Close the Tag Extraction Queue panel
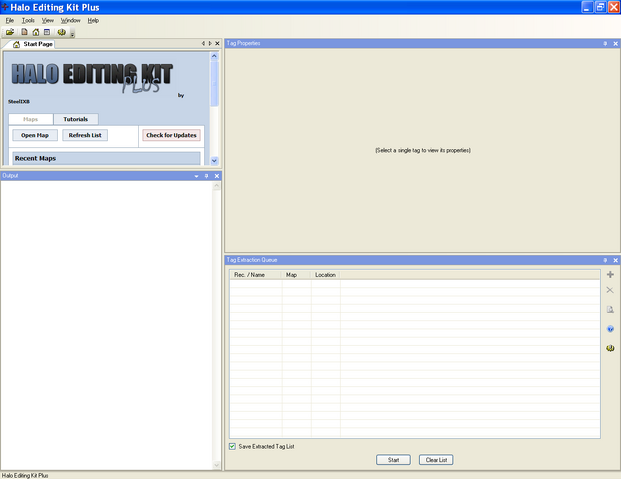 615,260
